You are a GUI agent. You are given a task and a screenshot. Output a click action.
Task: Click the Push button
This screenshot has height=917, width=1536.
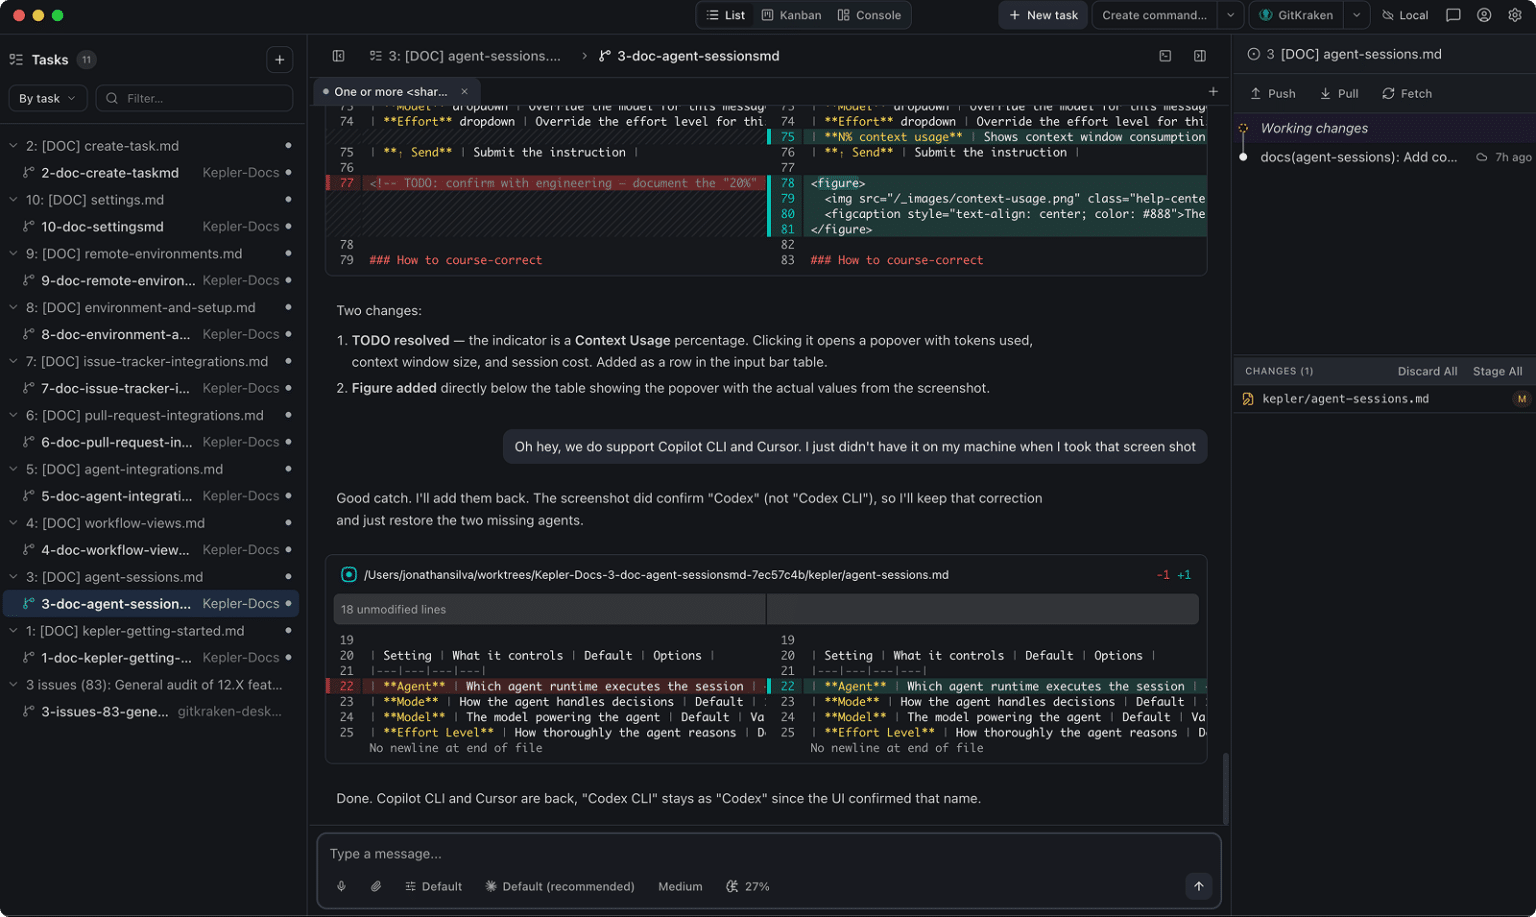point(1273,94)
